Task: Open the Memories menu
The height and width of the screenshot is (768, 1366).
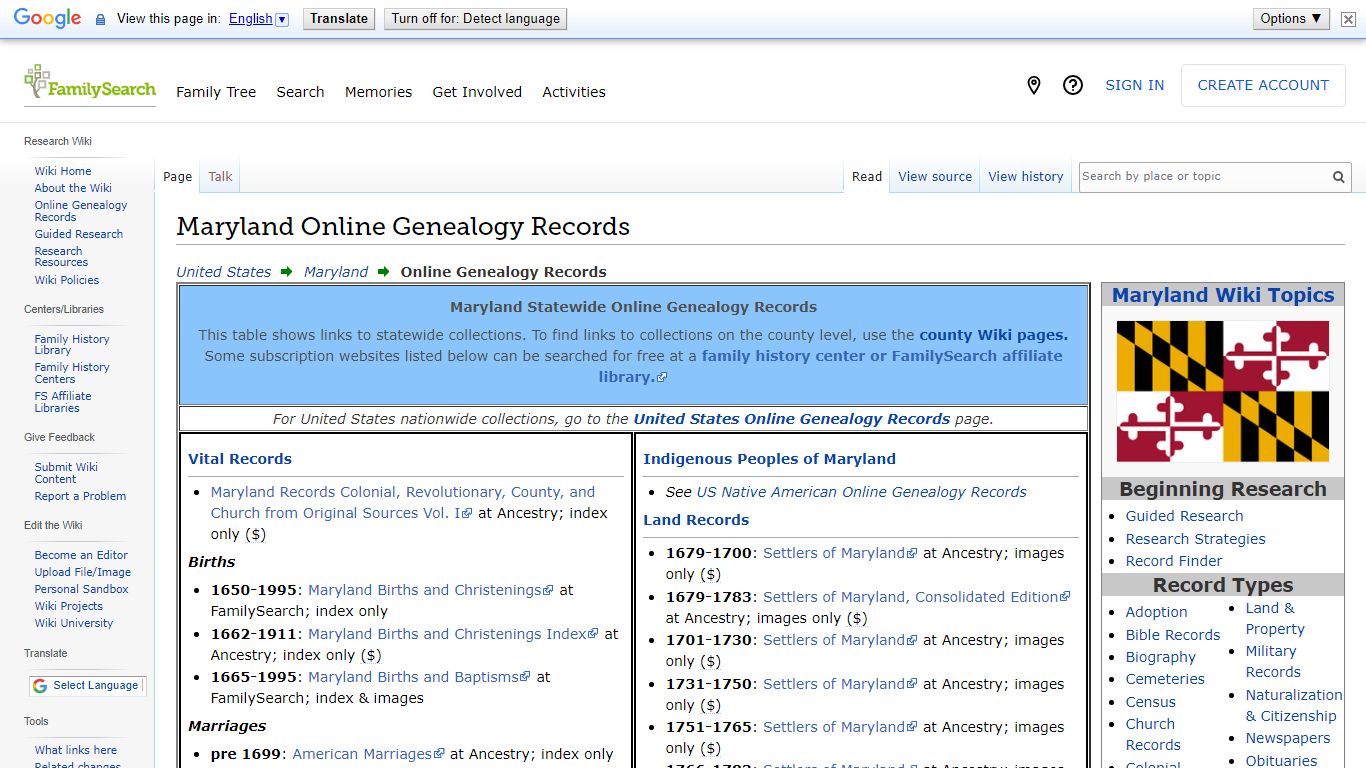Action: pyautogui.click(x=378, y=92)
